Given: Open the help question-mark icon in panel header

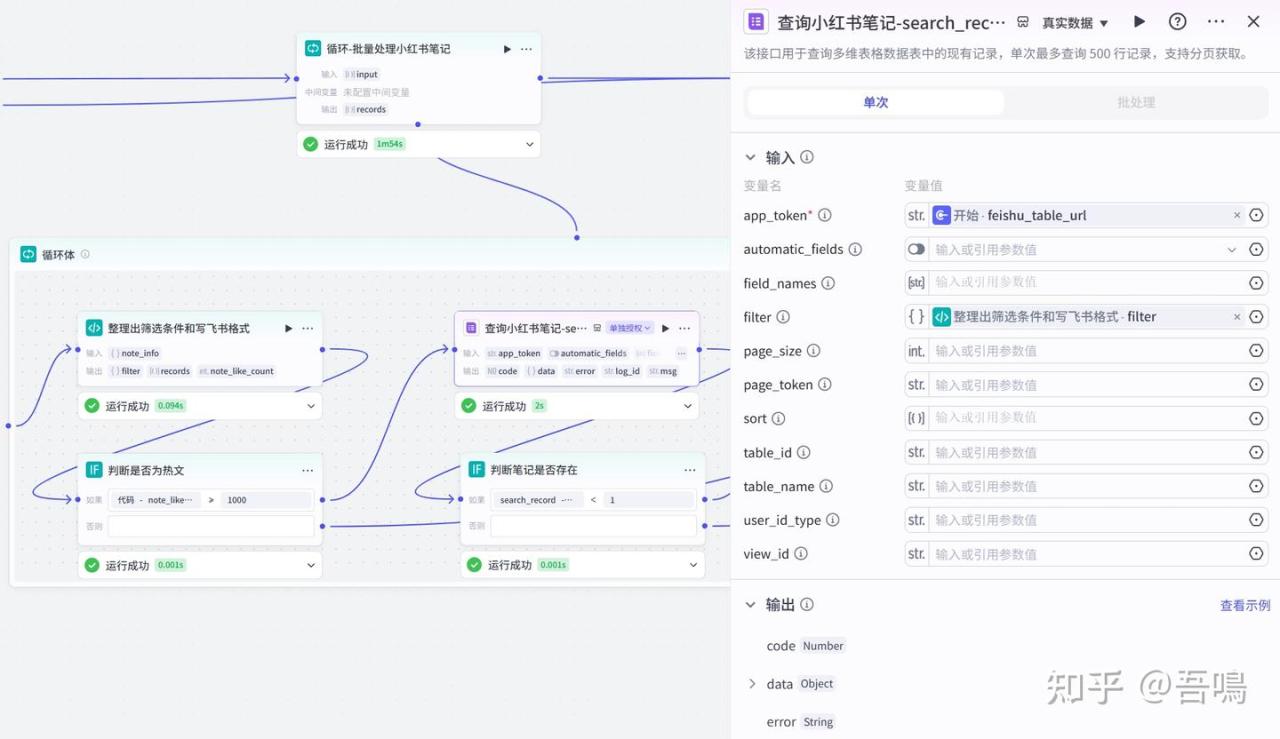Looking at the screenshot, I should coord(1178,22).
